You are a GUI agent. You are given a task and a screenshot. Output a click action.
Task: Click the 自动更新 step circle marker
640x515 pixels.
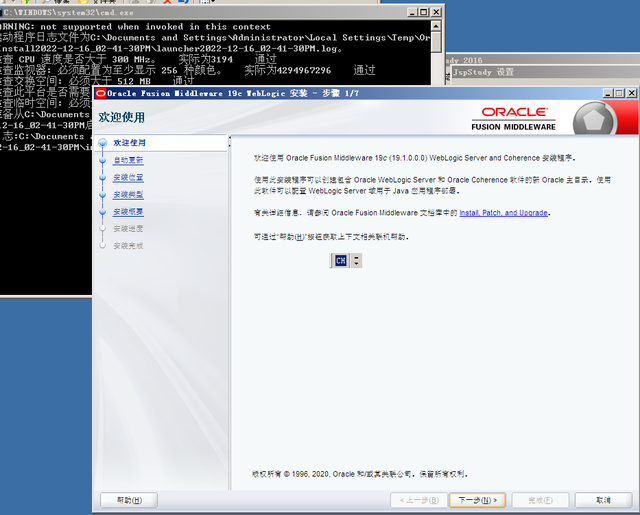coord(102,160)
